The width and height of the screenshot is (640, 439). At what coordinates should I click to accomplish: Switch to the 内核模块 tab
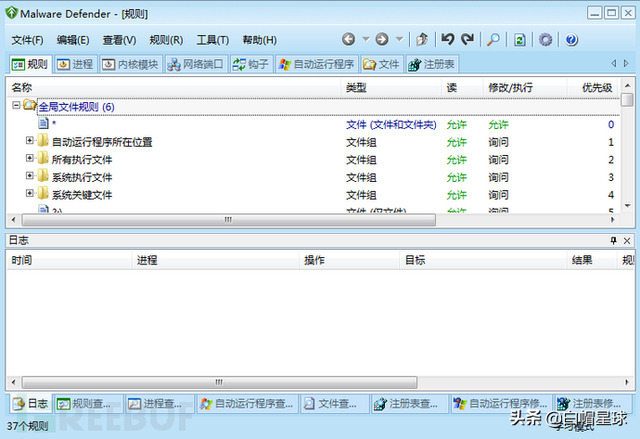click(x=131, y=64)
